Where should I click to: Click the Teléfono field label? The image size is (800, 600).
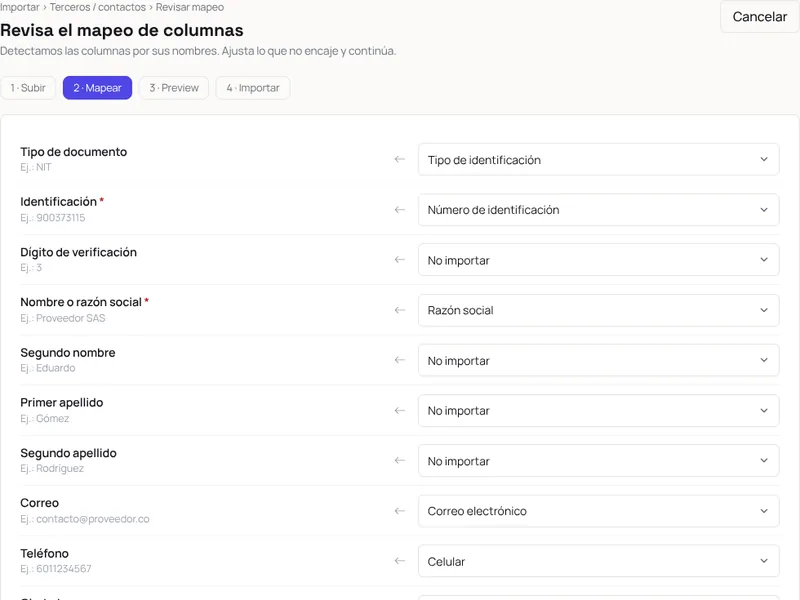(x=44, y=554)
